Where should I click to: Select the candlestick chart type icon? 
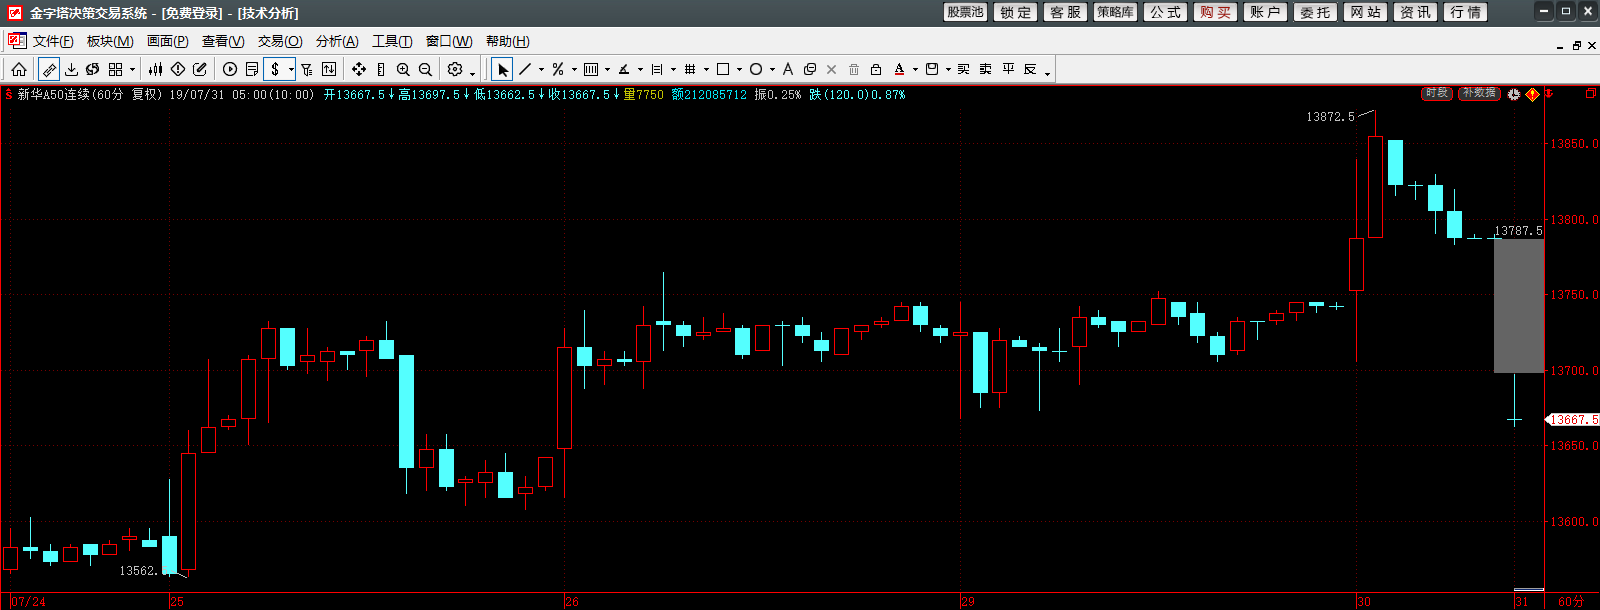155,69
